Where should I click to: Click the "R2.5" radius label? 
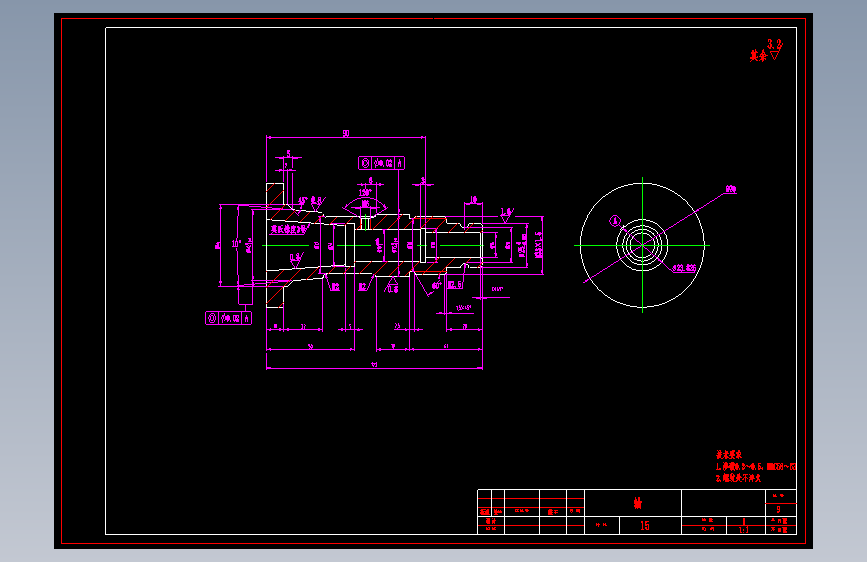click(x=455, y=284)
